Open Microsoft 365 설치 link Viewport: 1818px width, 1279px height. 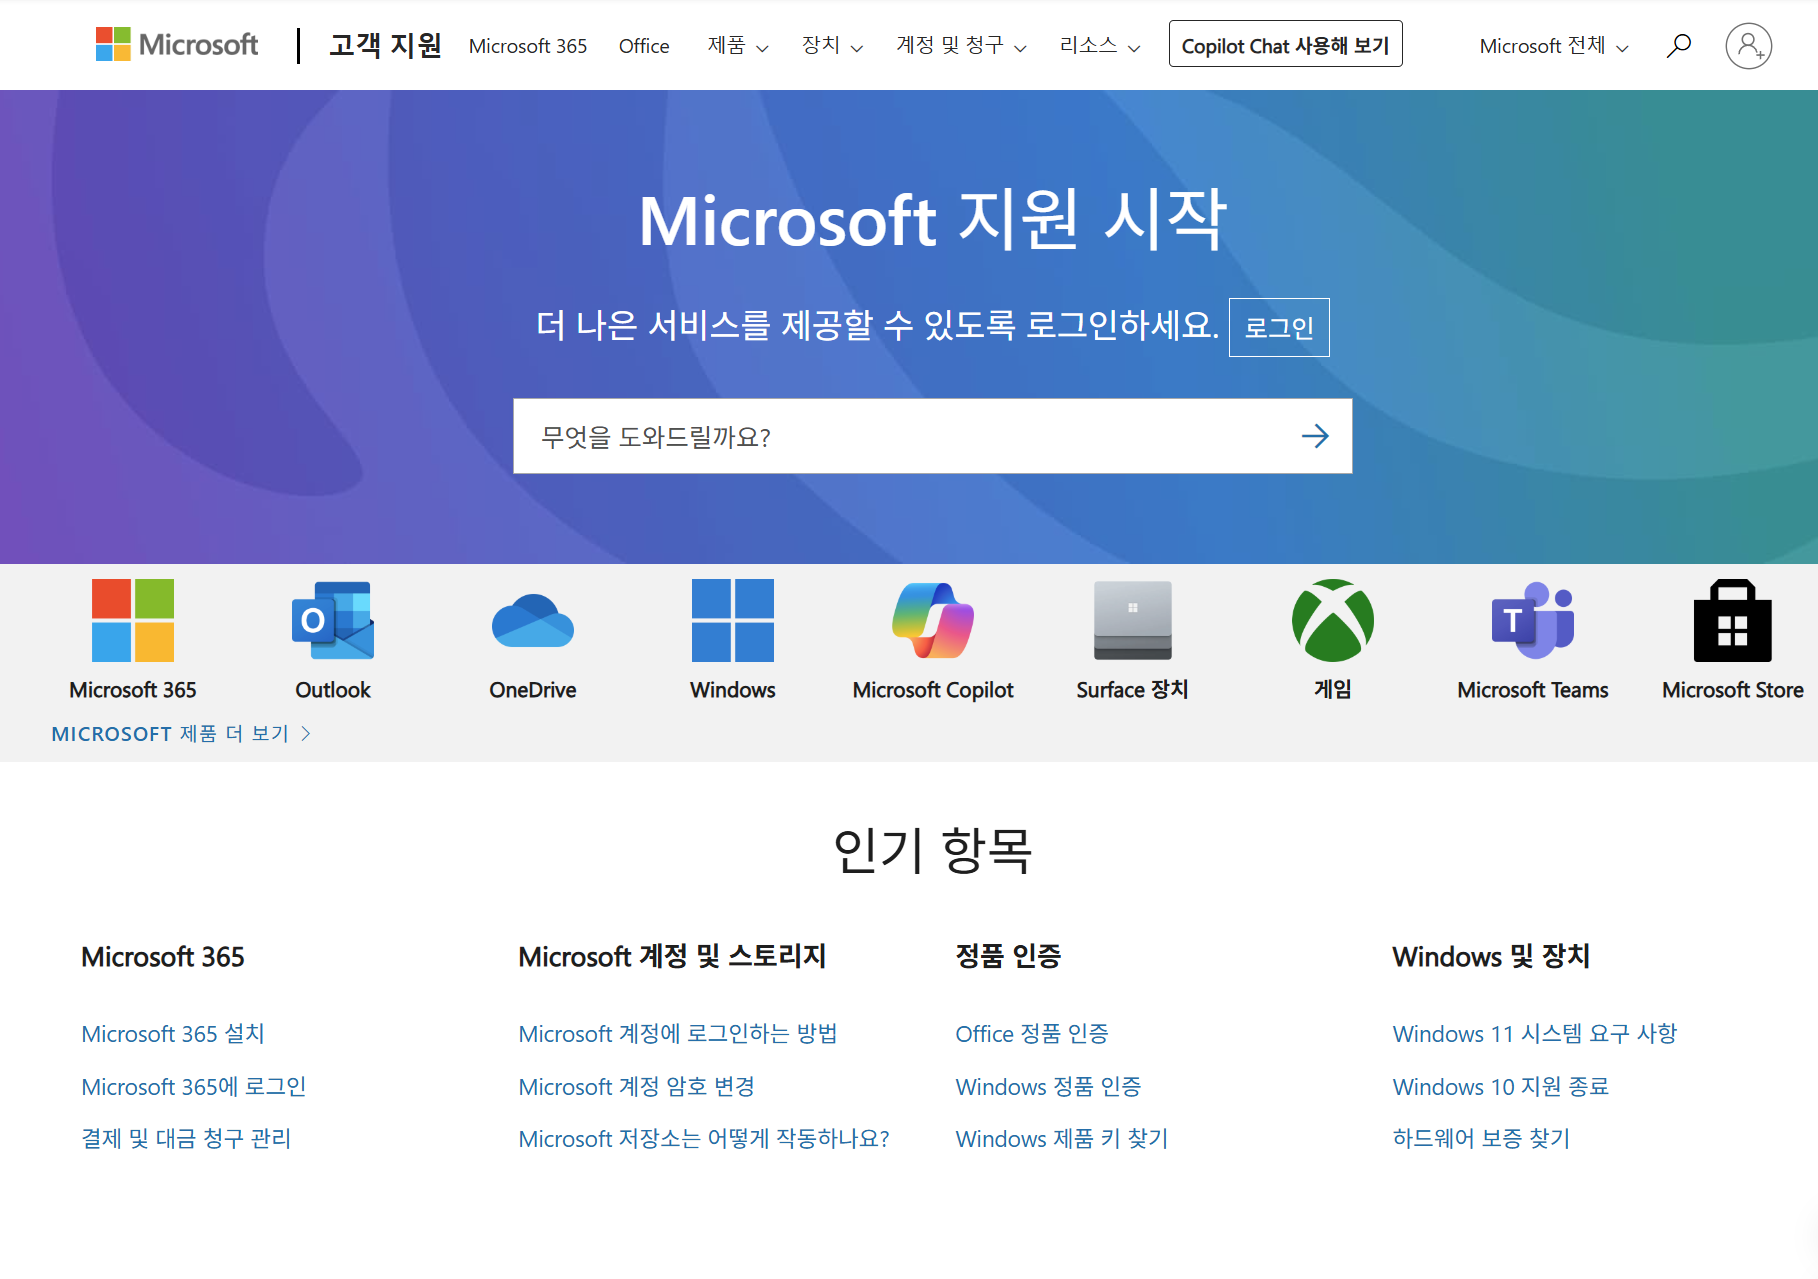point(173,1034)
